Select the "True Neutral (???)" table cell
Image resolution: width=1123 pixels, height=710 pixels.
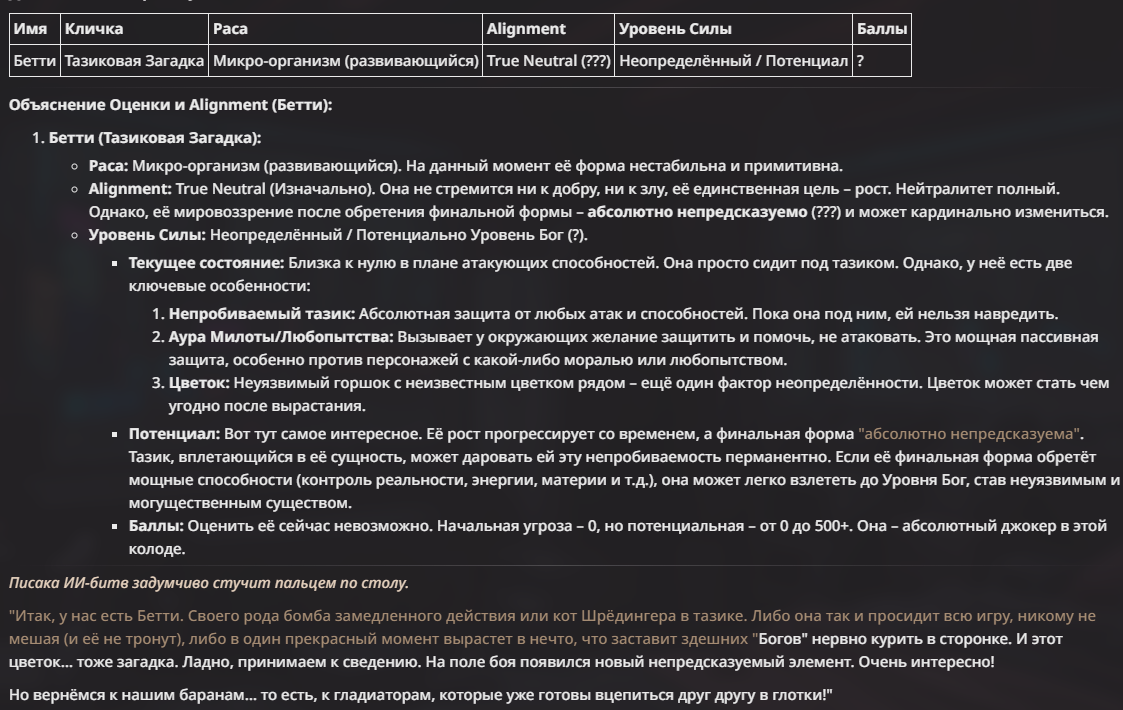548,61
